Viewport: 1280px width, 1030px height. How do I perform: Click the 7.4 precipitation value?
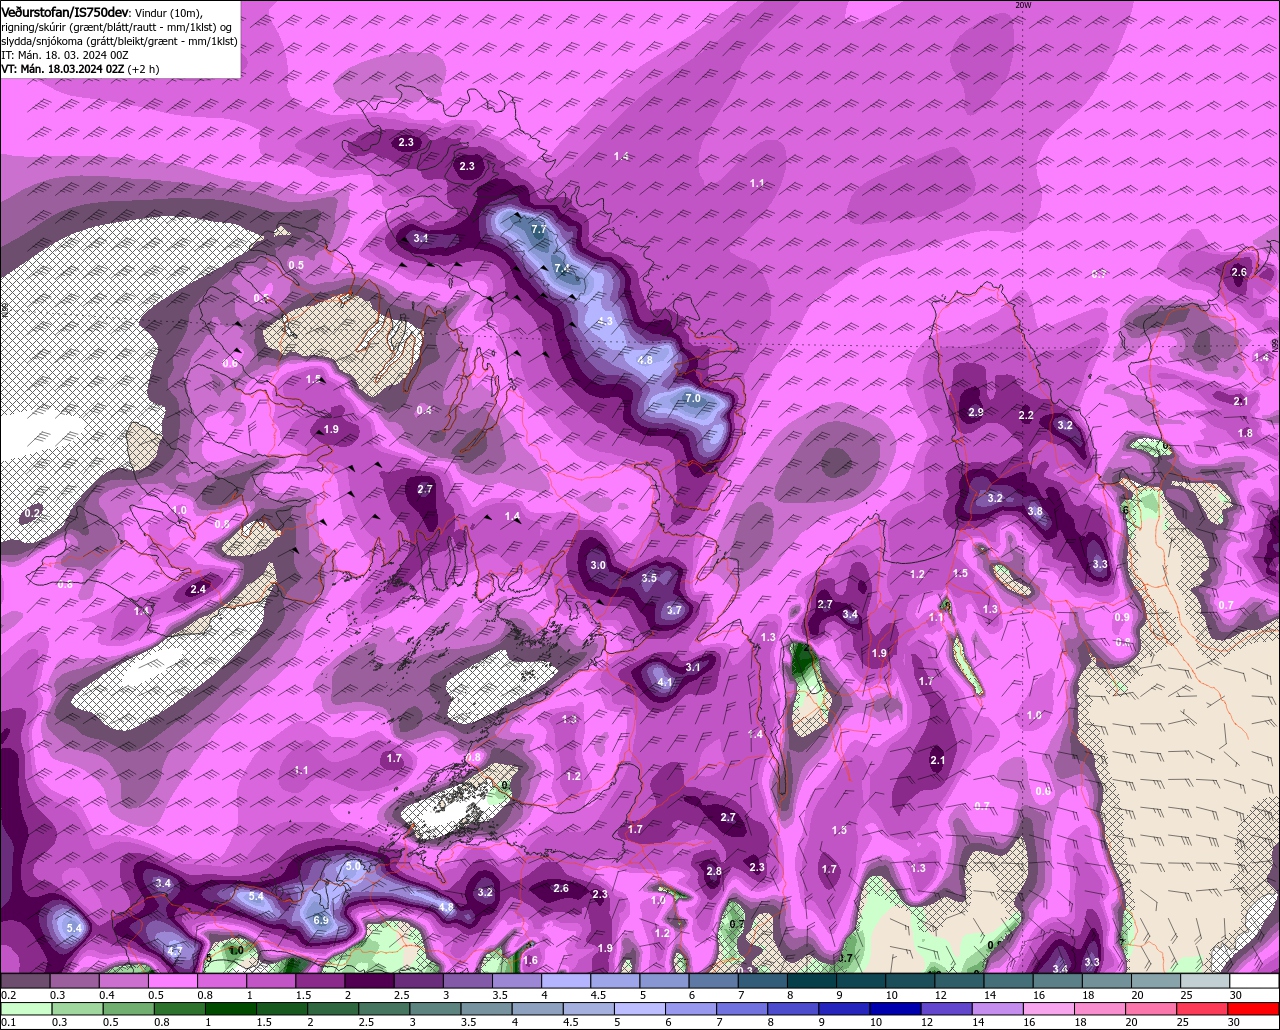(561, 268)
